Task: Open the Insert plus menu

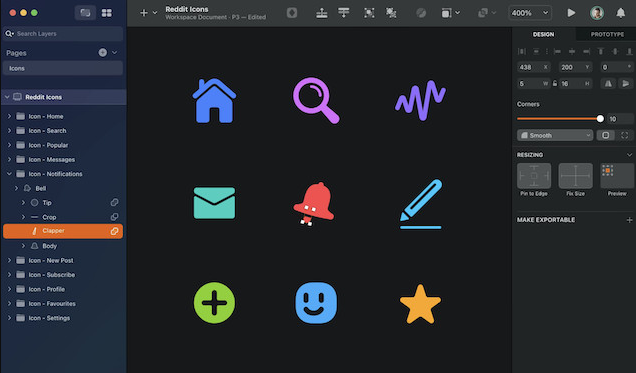Action: (144, 13)
